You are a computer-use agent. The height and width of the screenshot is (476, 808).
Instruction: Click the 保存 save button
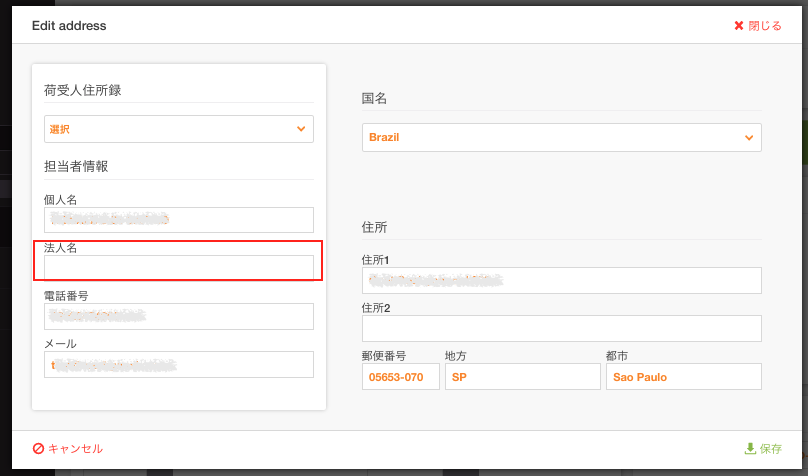pyautogui.click(x=763, y=449)
